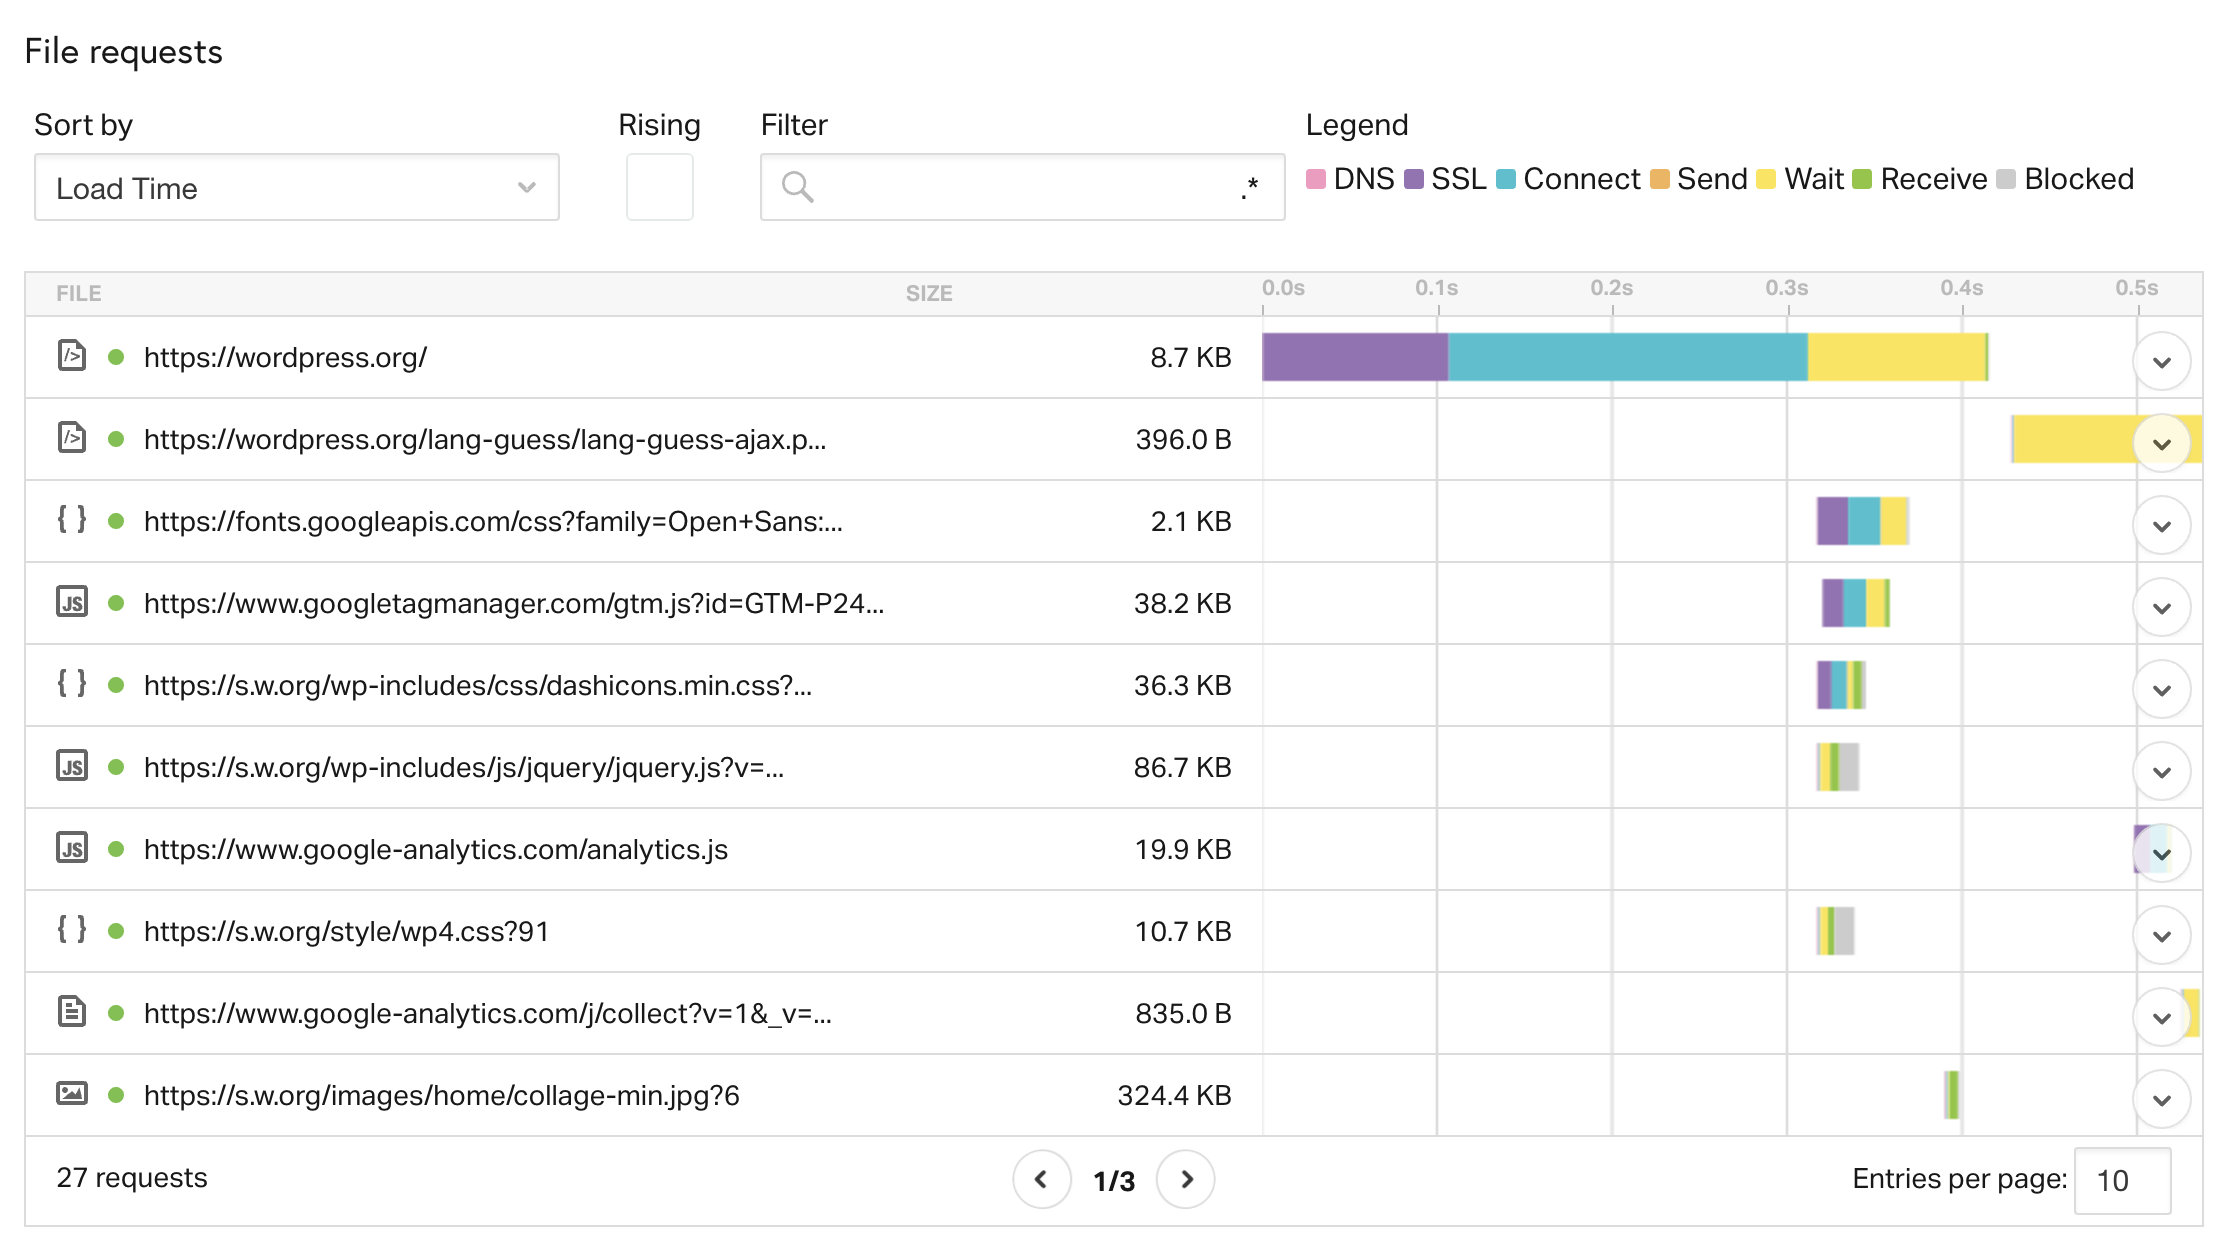Click the document icon for google-analytics collect
The image size is (2230, 1256).
(x=72, y=1012)
